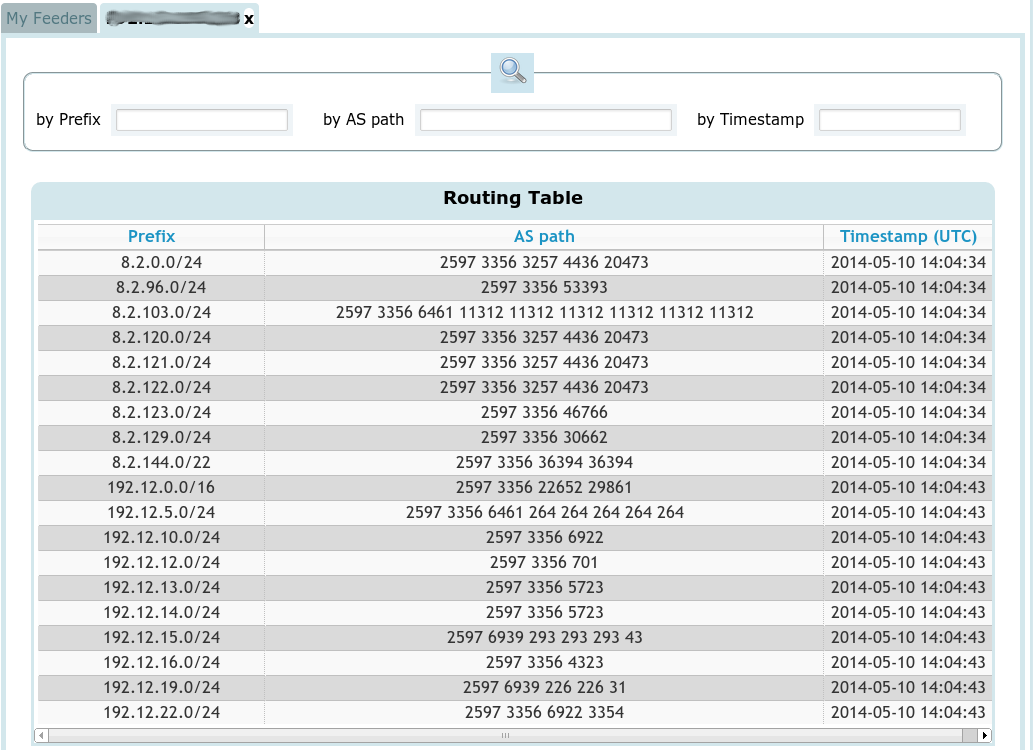Focus the by Timestamp input field
Viewport: 1033px width, 750px height.
coord(889,120)
